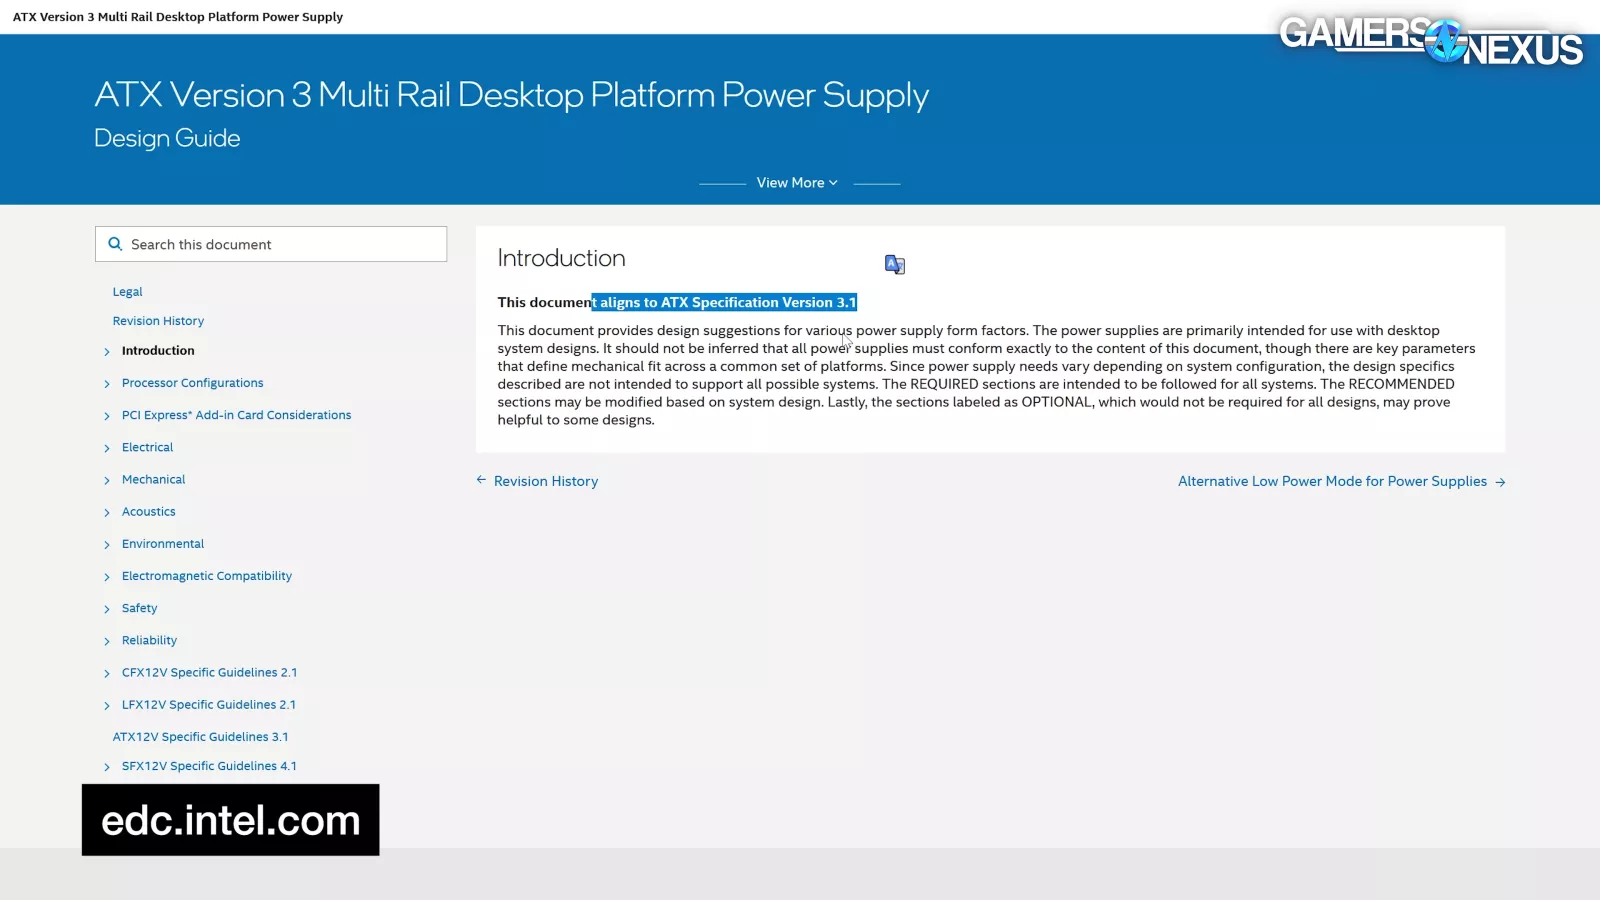This screenshot has height=900, width=1600.
Task: Expand the Electrical section arrow
Action: [107, 448]
